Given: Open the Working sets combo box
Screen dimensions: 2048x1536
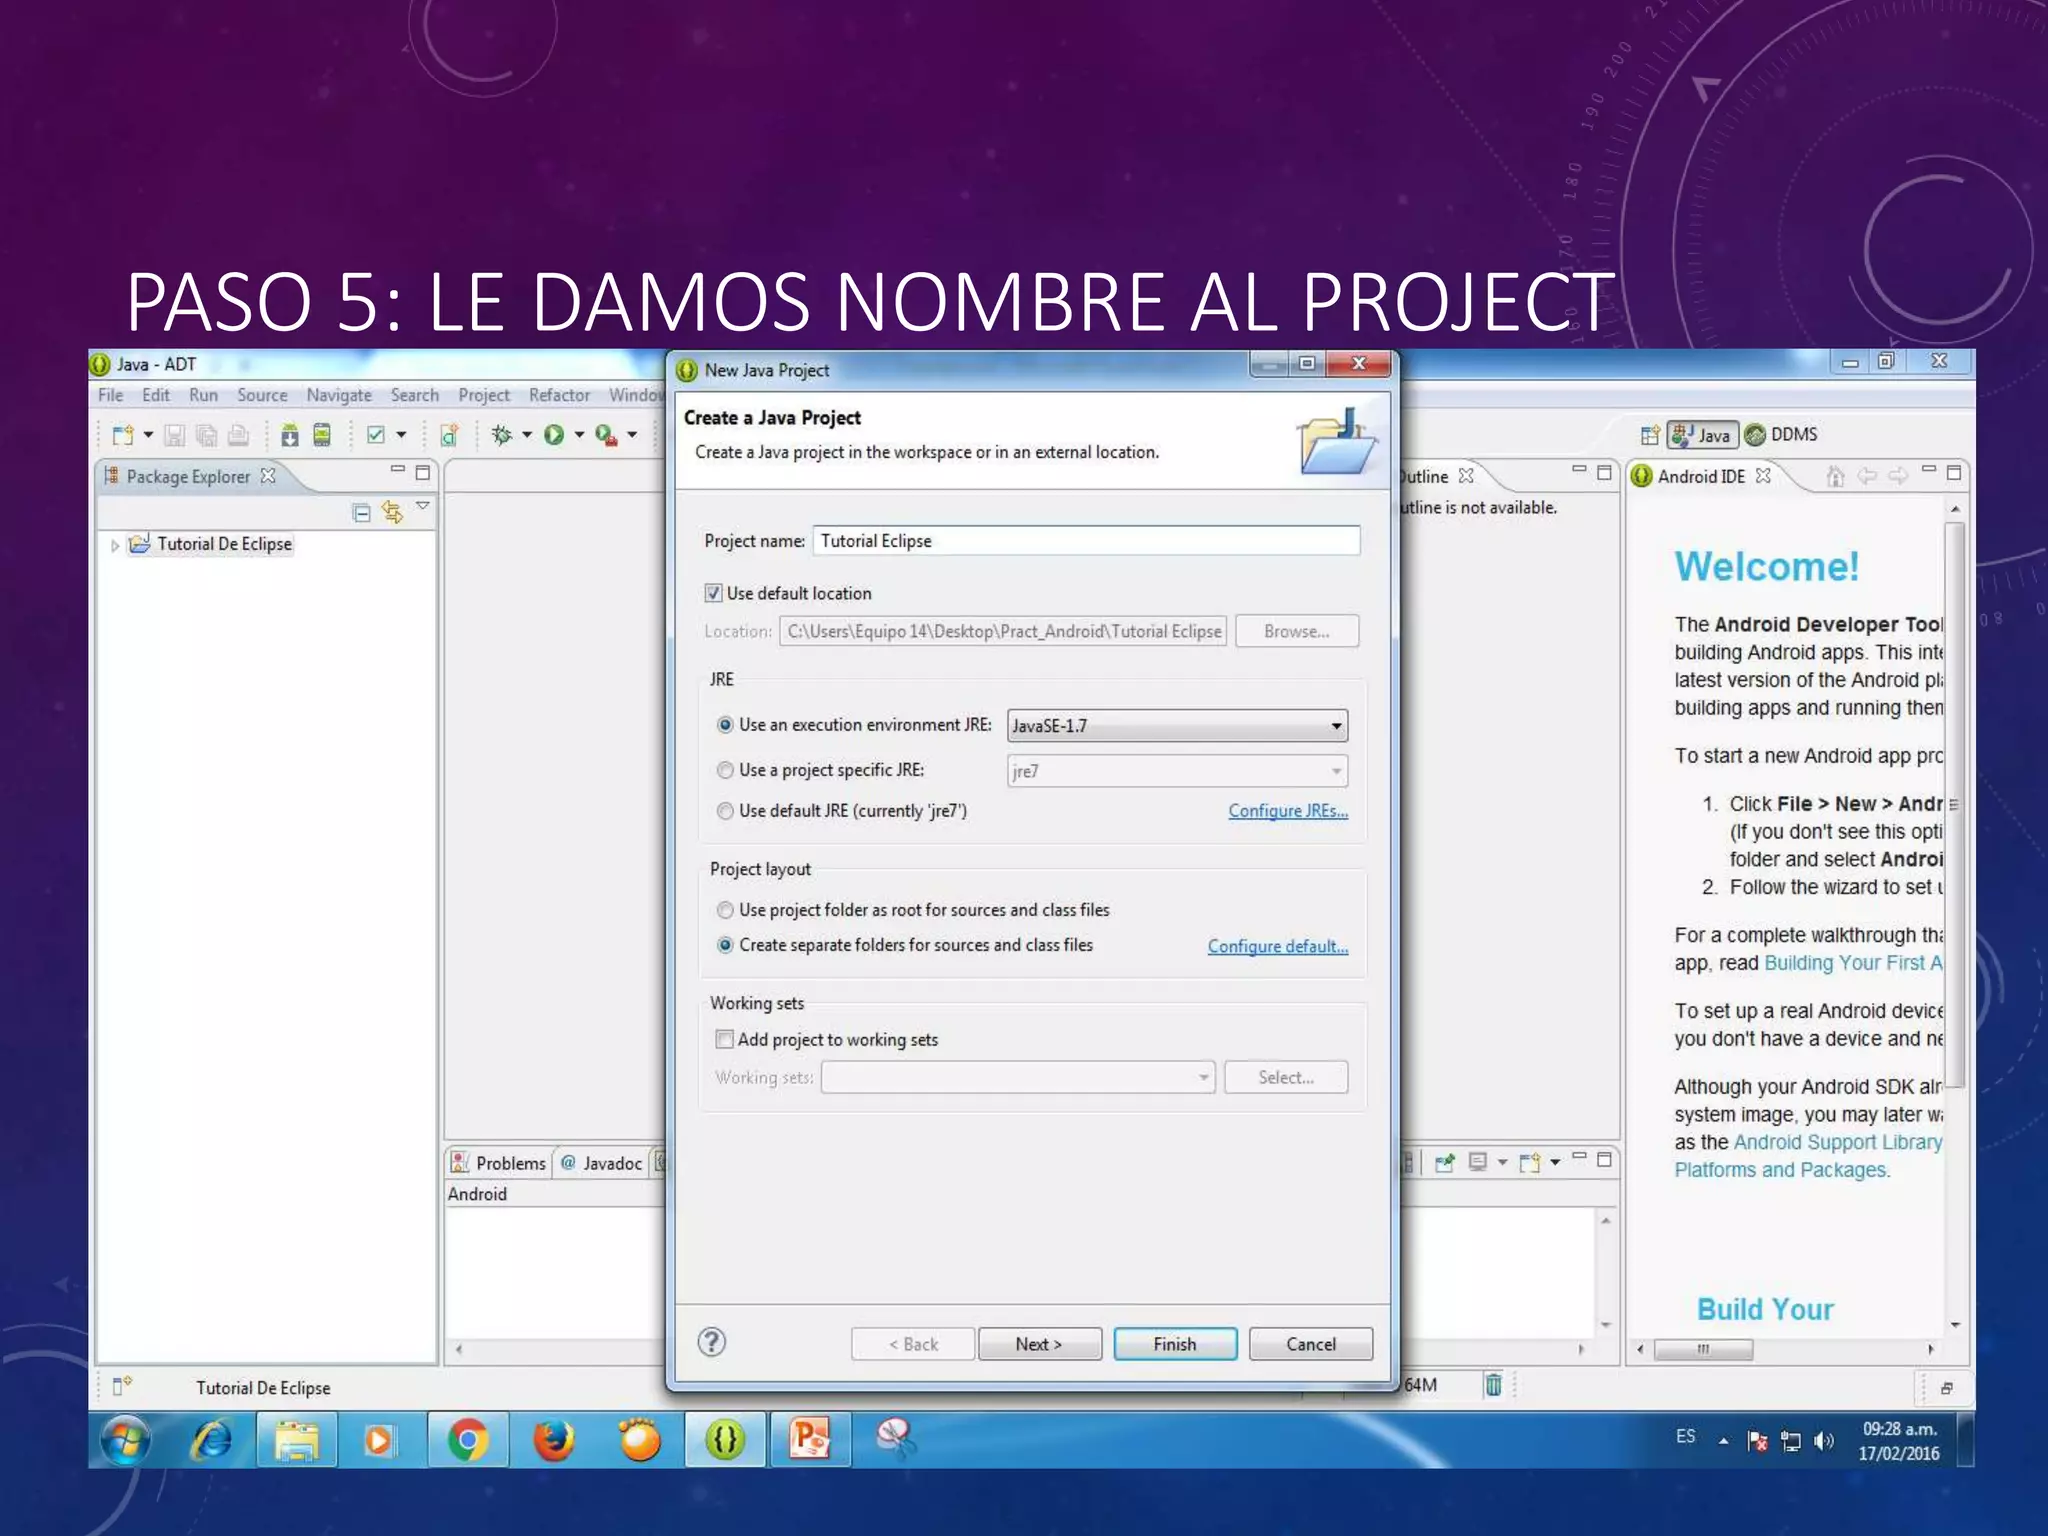Looking at the screenshot, I should 1018,1077.
